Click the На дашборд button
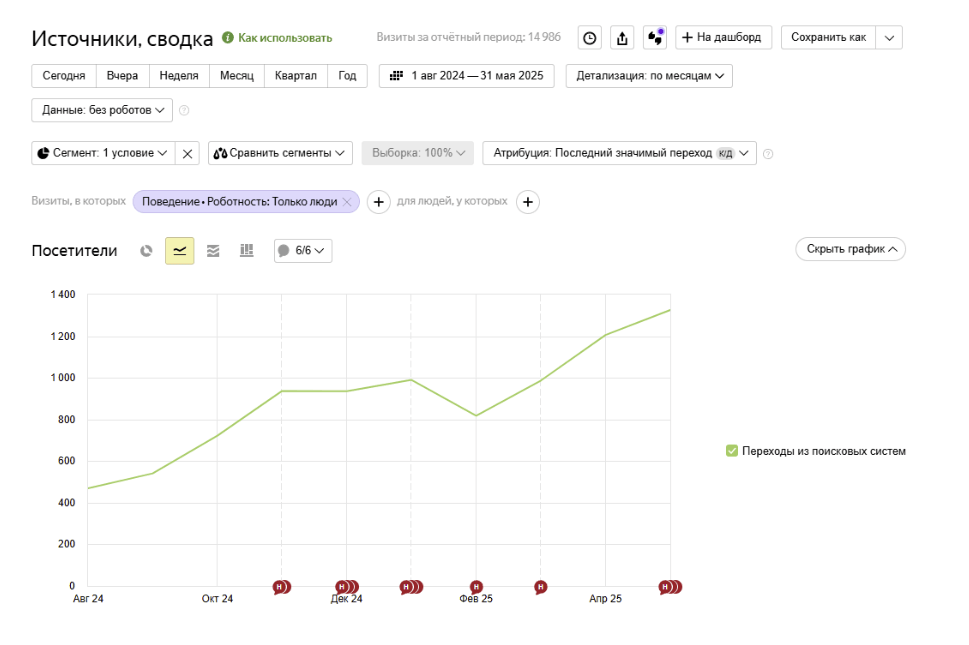This screenshot has width=969, height=645. [723, 38]
